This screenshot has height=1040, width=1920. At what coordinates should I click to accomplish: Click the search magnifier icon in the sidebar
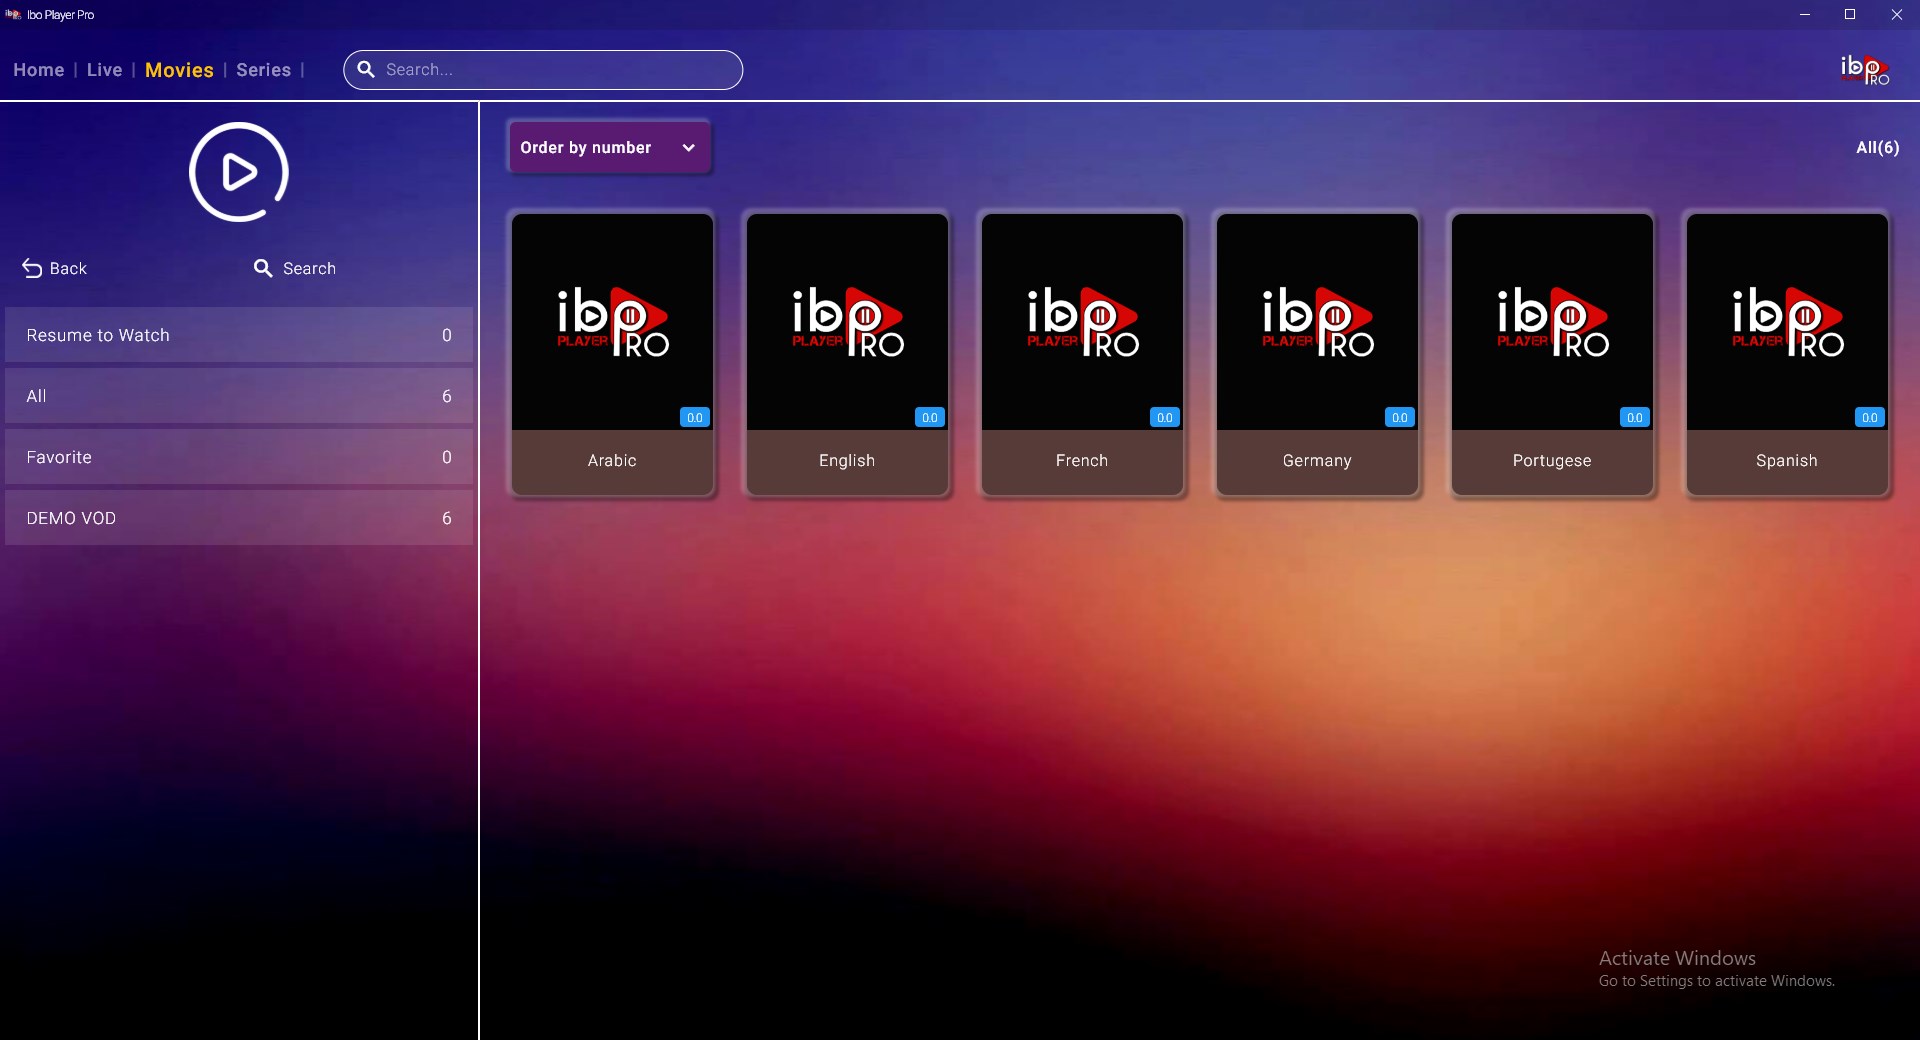[x=262, y=268]
